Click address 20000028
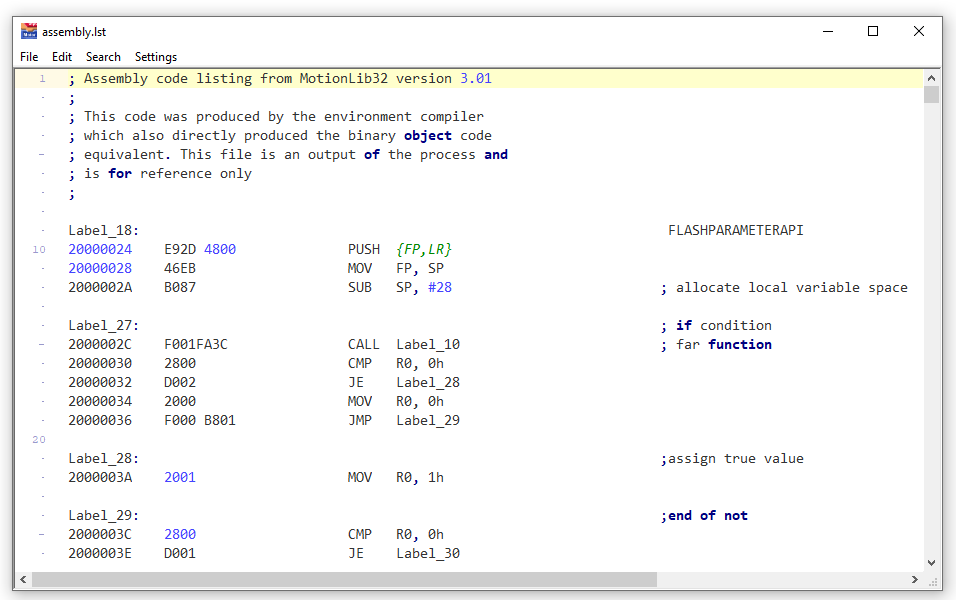956x600 pixels. (x=100, y=268)
